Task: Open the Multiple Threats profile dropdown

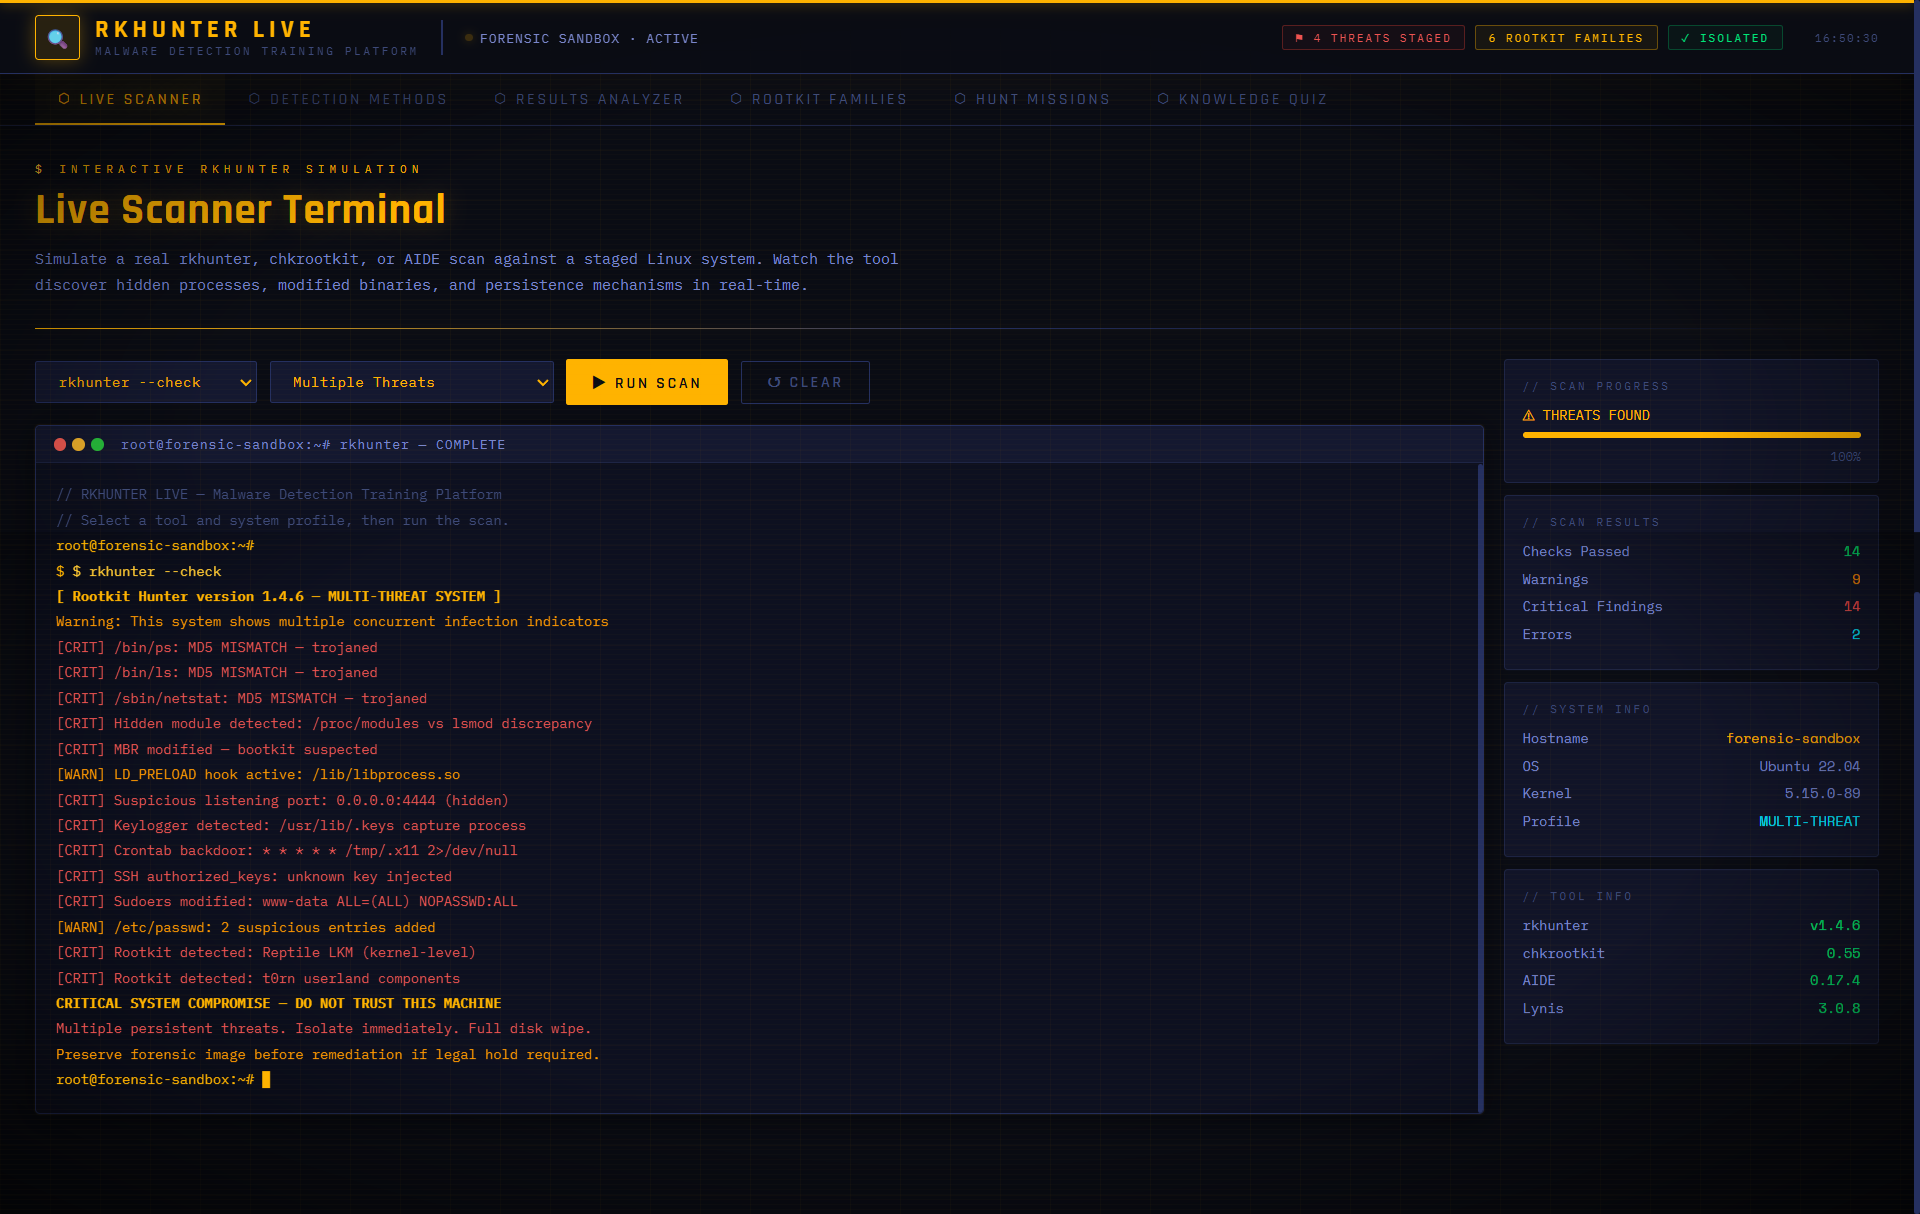Action: 411,383
